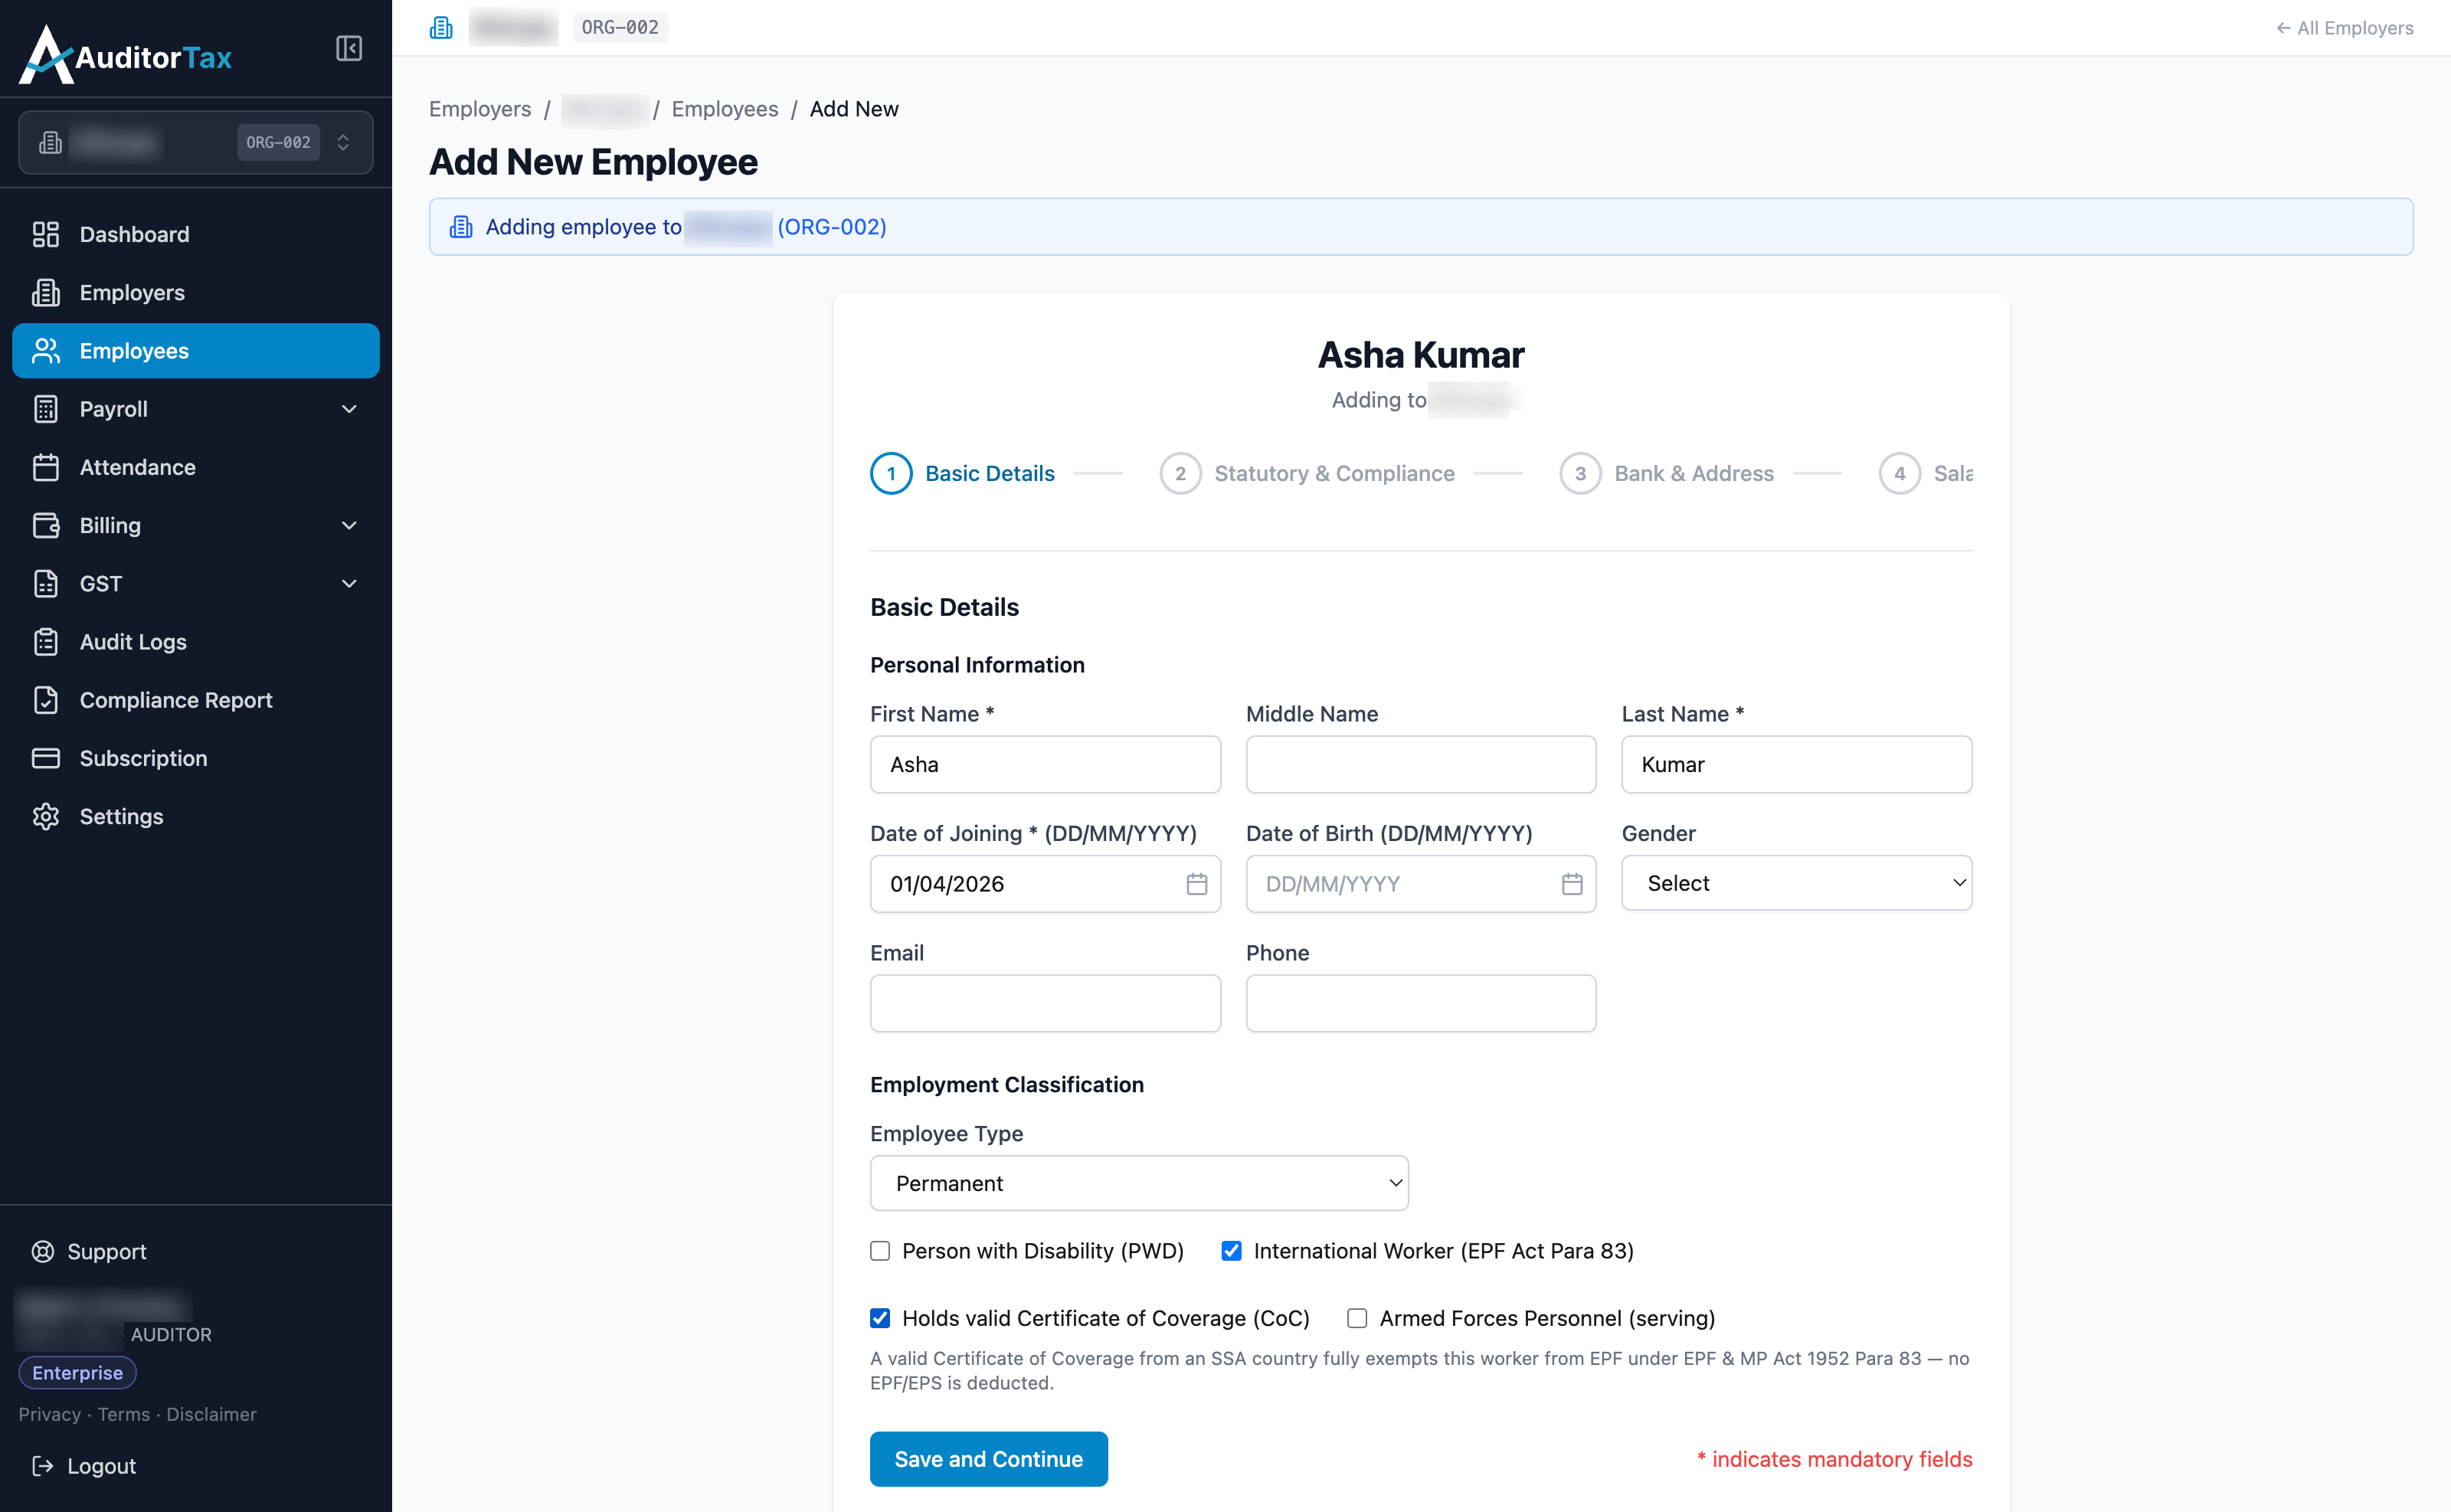Screen dimensions: 2451x1512
Task: Focus the Phone input field
Action: (x=1420, y=1003)
